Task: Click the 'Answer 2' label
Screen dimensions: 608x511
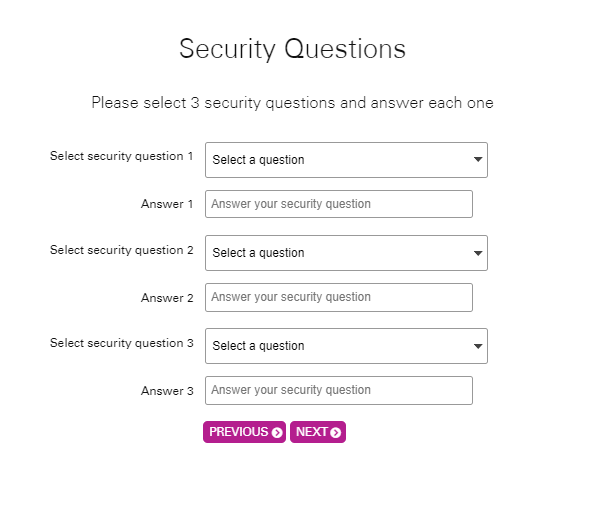Action: [x=167, y=298]
